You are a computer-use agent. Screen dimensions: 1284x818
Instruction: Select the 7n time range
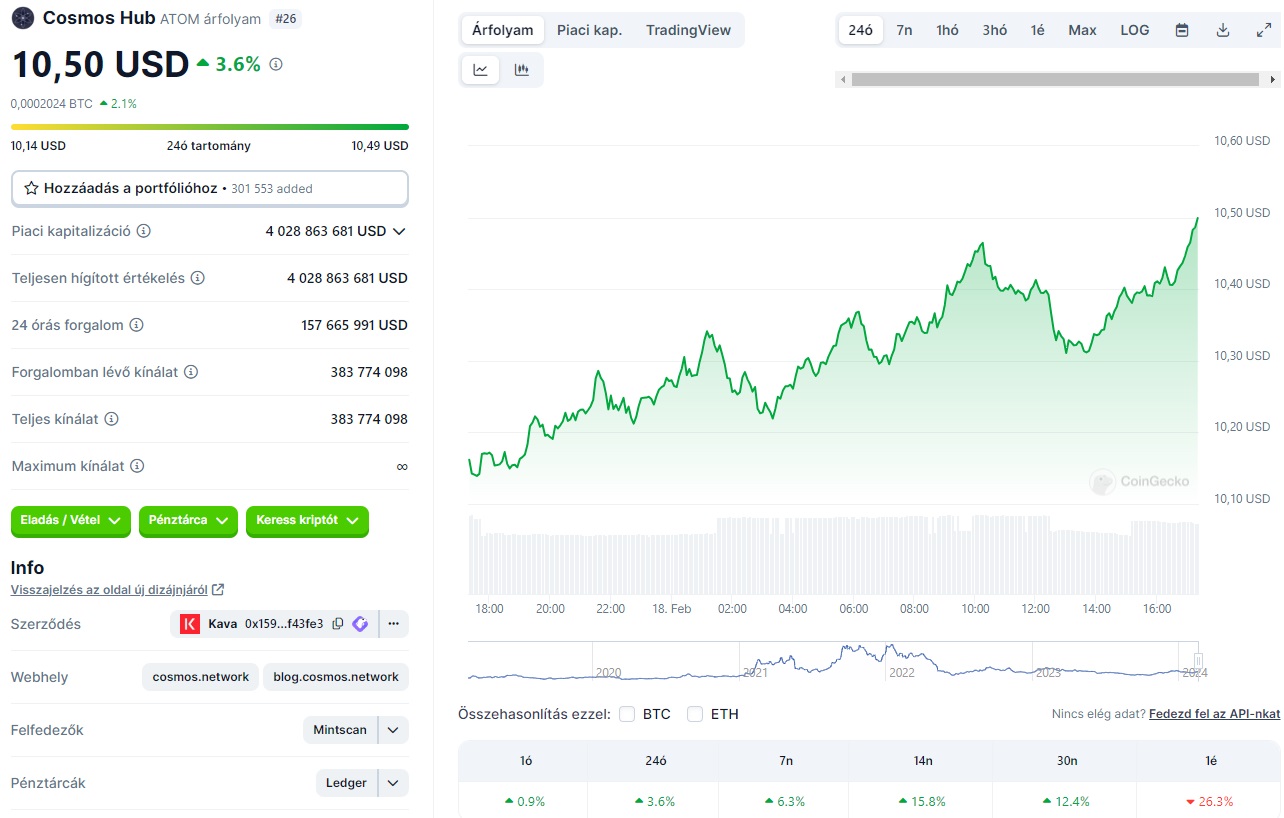(x=904, y=30)
